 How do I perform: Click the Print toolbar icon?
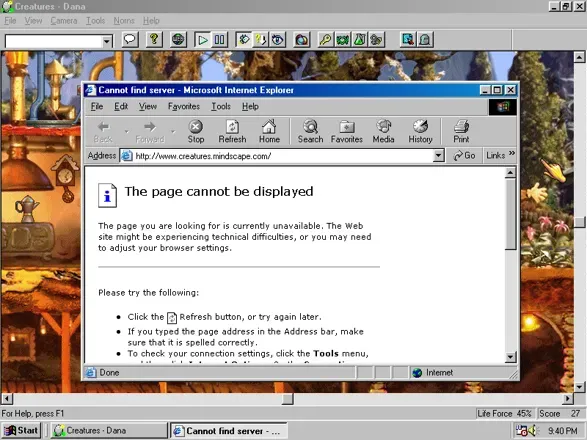click(x=461, y=132)
